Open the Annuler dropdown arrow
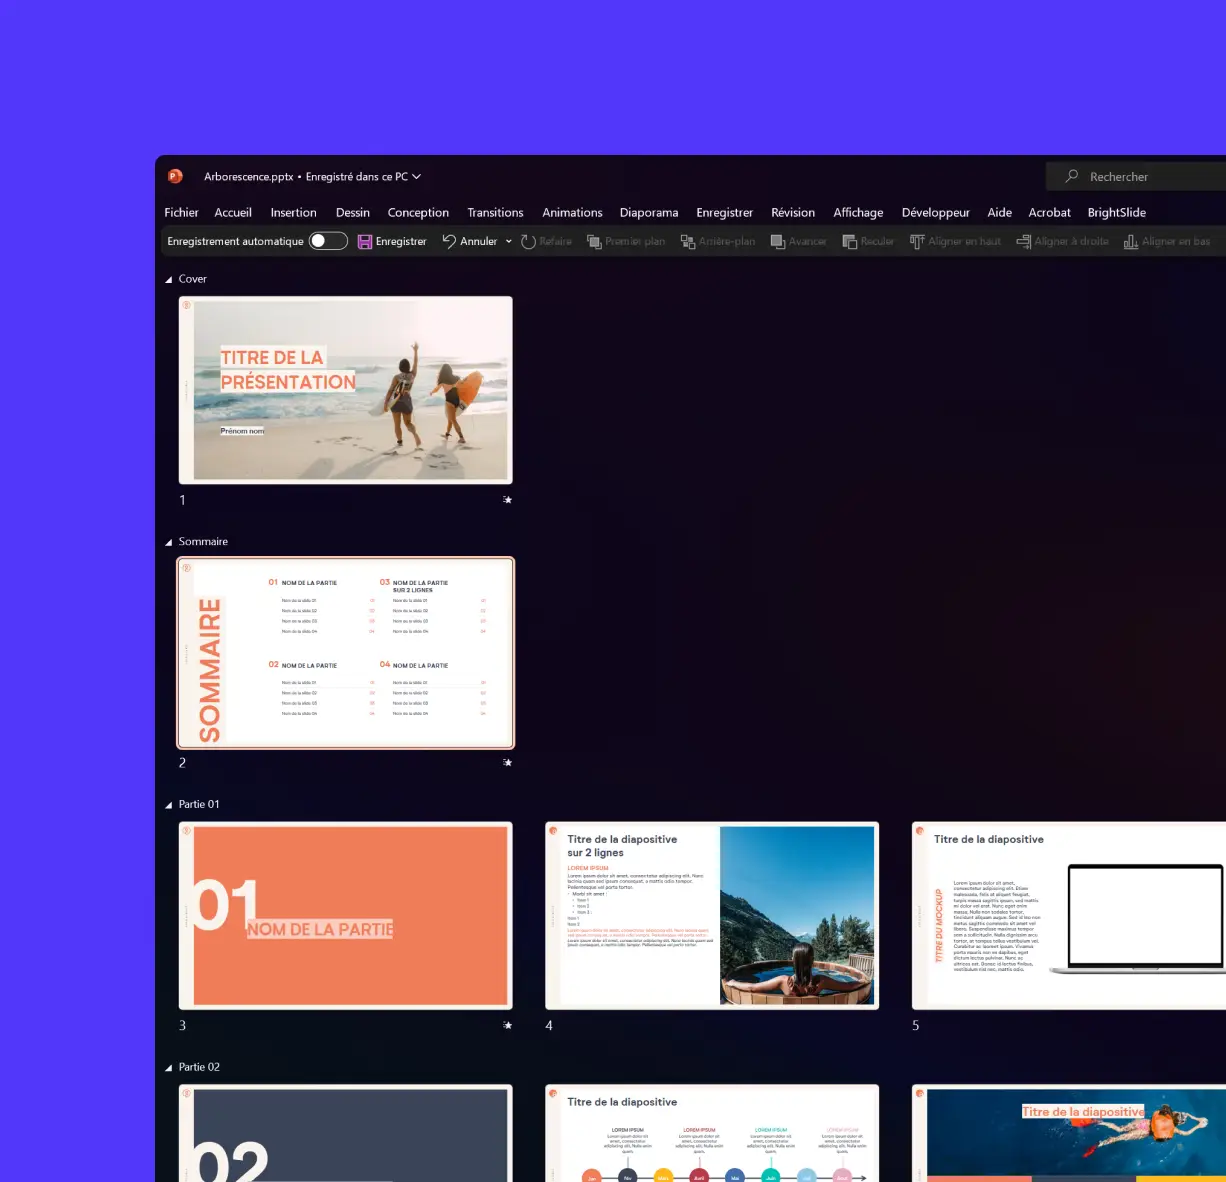Image resolution: width=1226 pixels, height=1182 pixels. 508,241
